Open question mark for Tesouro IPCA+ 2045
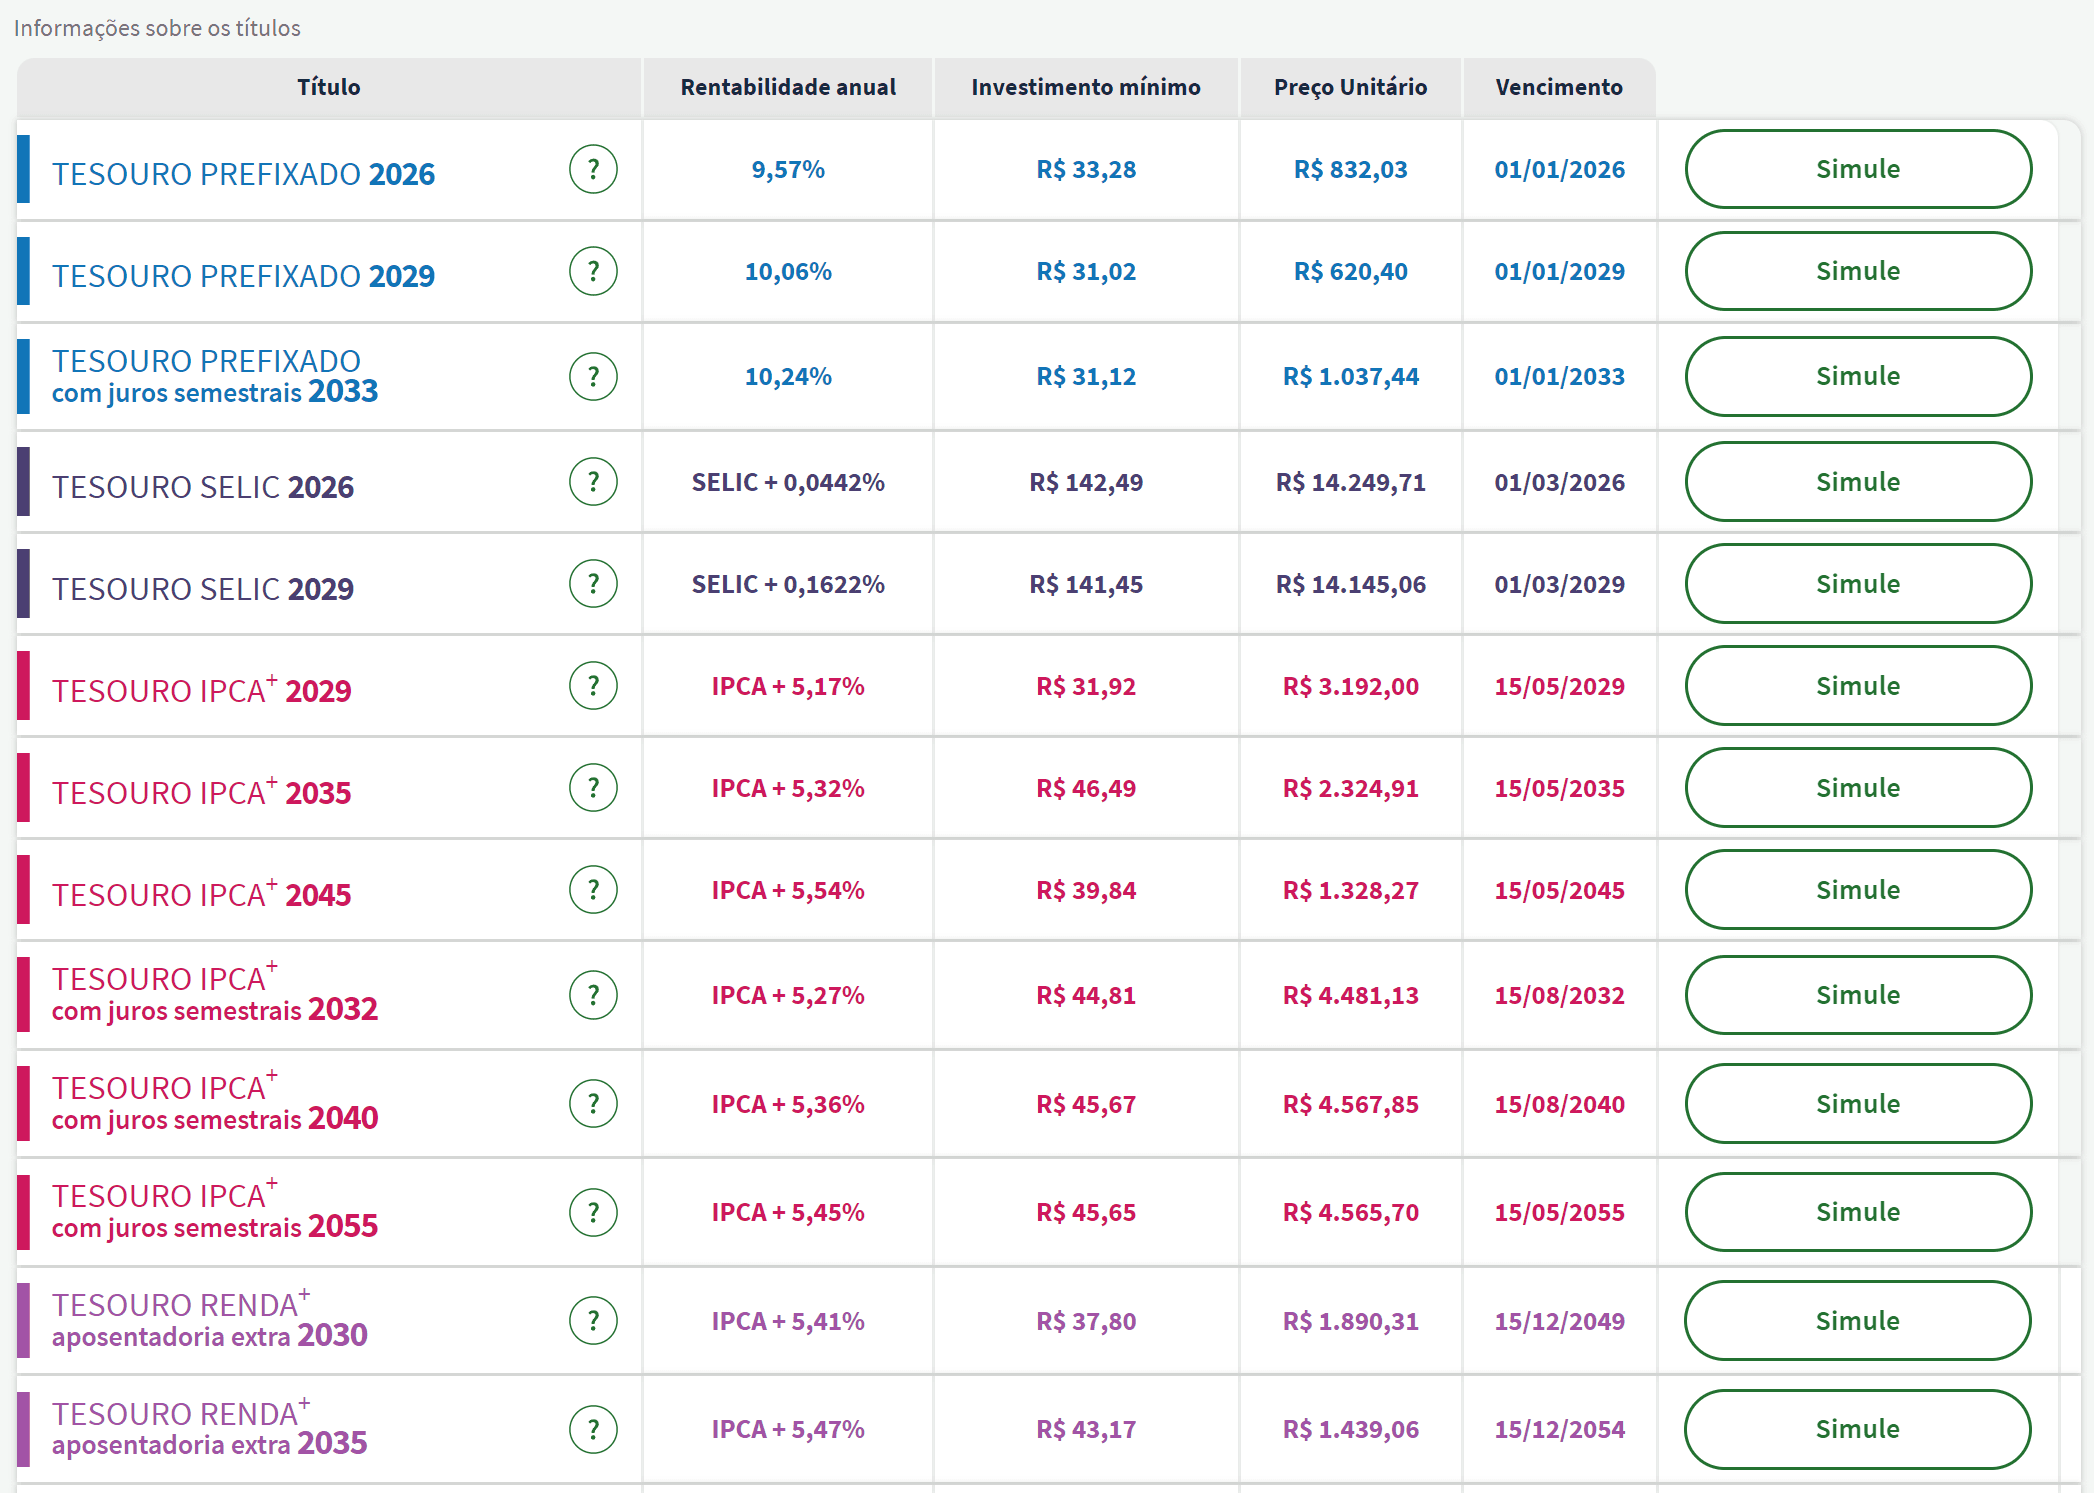Viewport: 2094px width, 1493px height. coord(593,890)
